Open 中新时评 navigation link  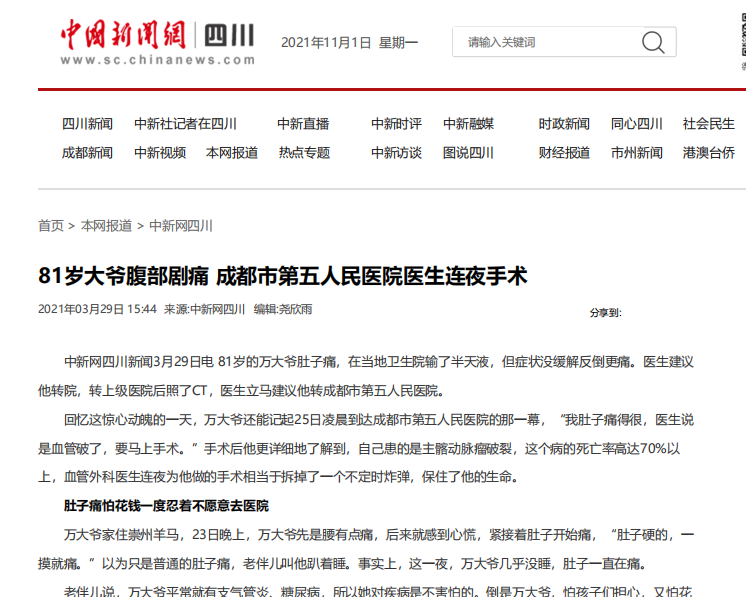(396, 124)
